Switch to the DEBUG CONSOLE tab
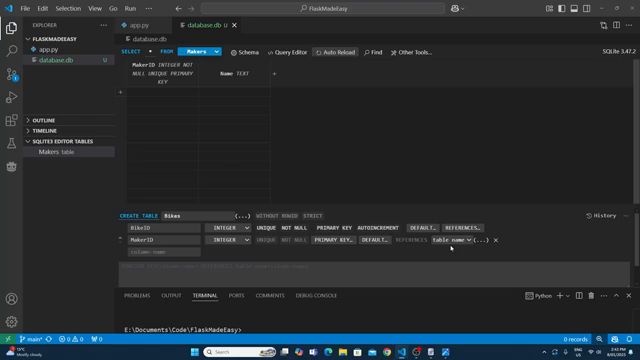640x360 pixels. point(316,296)
